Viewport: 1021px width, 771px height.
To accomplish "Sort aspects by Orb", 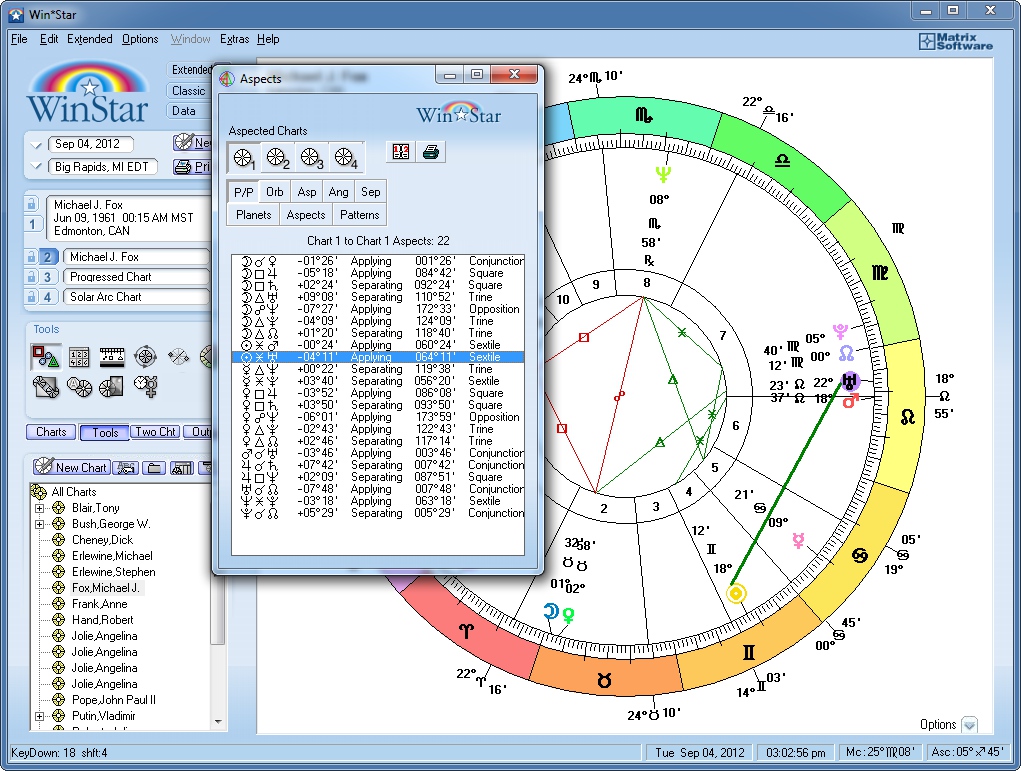I will tap(275, 192).
